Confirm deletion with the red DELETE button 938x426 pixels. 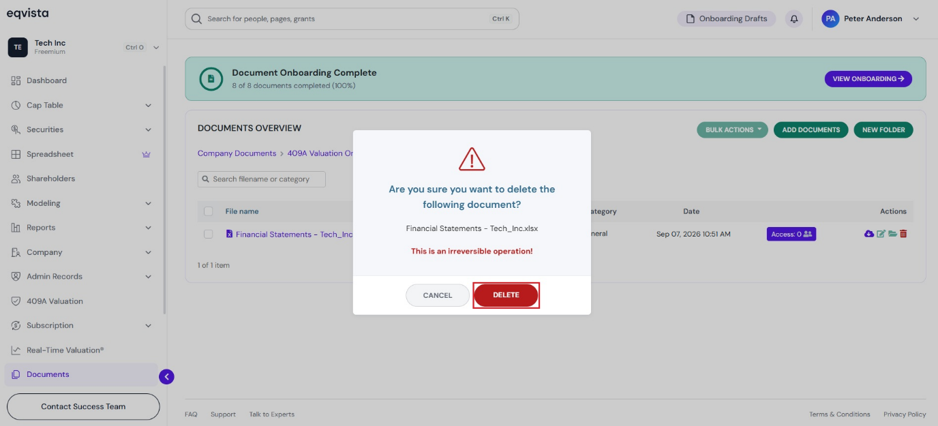coord(506,296)
